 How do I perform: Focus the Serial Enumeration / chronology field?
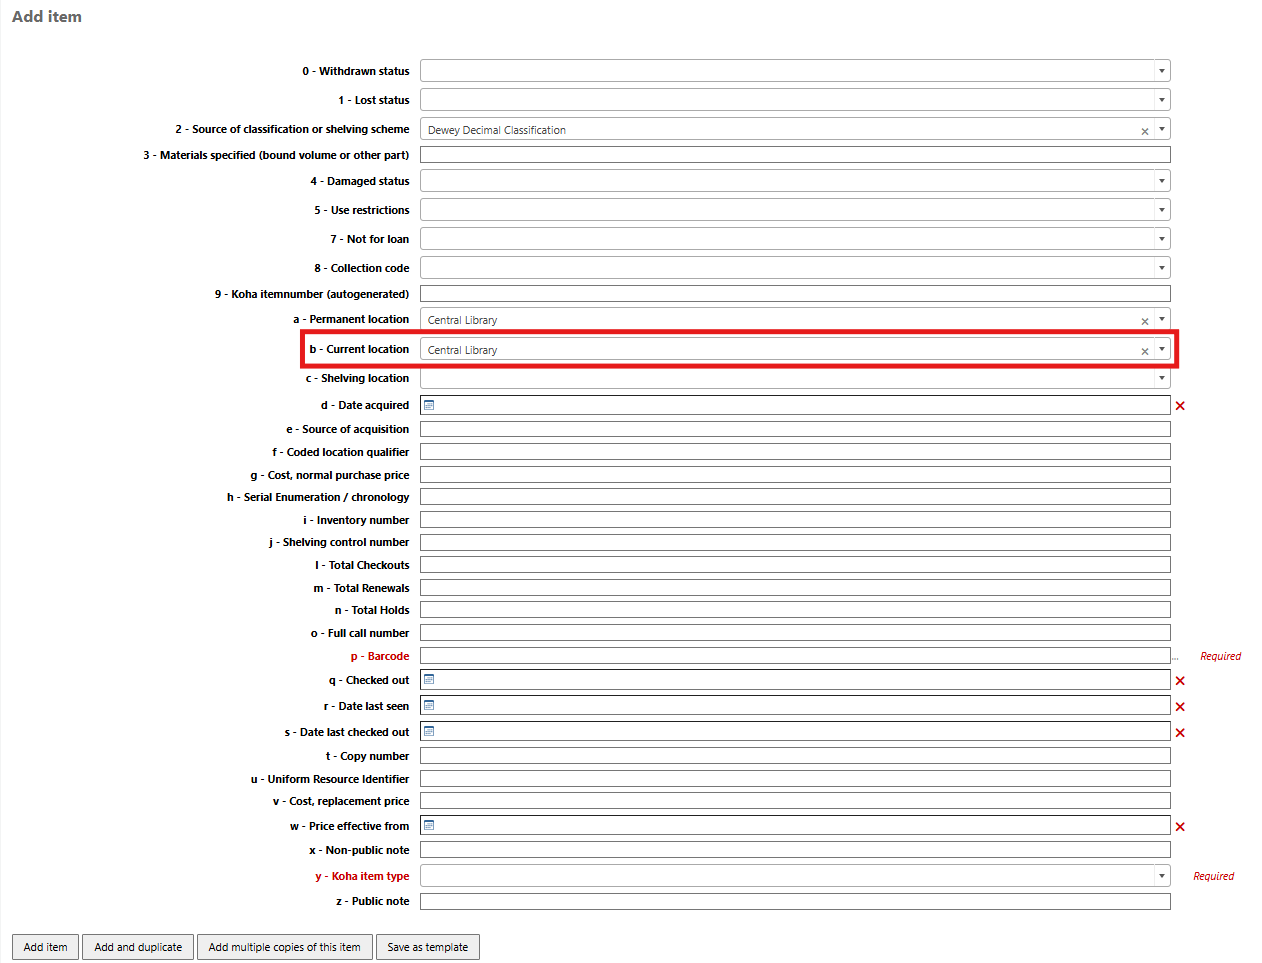click(795, 497)
